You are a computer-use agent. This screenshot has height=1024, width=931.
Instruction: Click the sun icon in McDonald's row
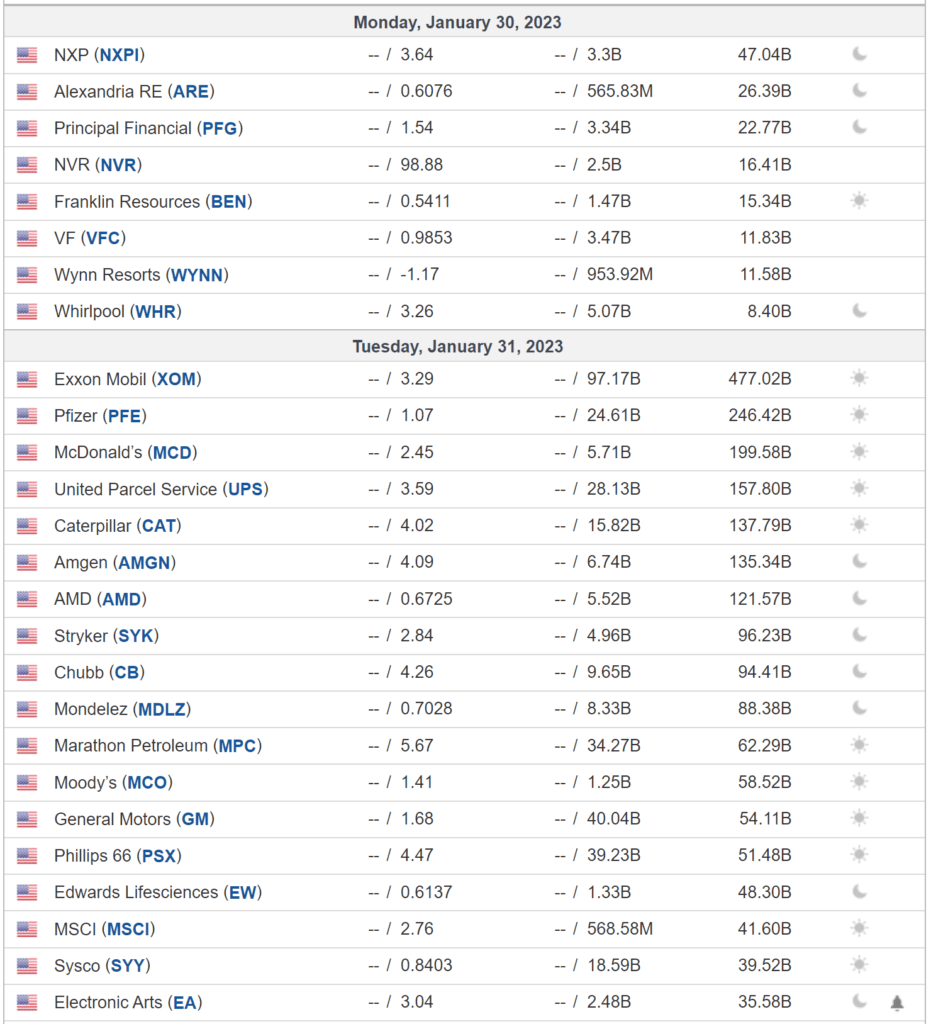860,451
